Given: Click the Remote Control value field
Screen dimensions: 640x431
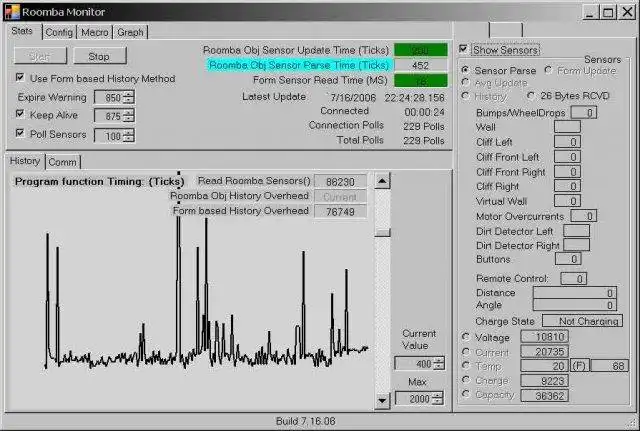Looking at the screenshot, I should click(x=573, y=278).
